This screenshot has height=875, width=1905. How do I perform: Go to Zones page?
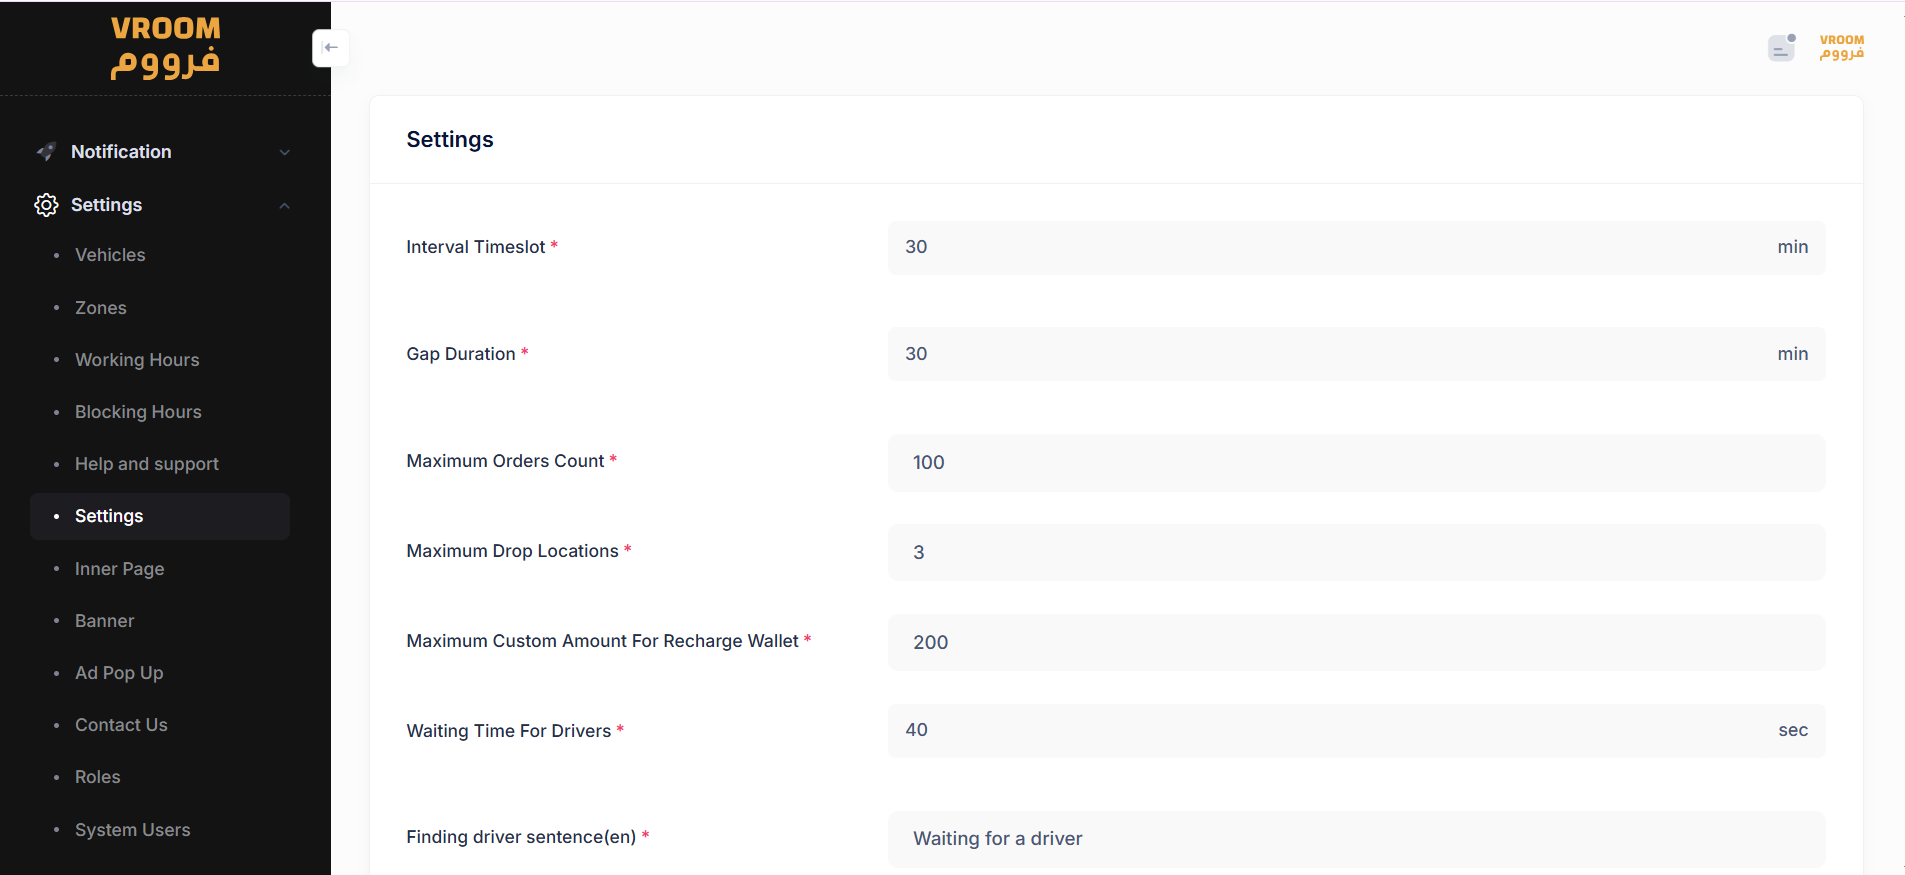point(101,308)
